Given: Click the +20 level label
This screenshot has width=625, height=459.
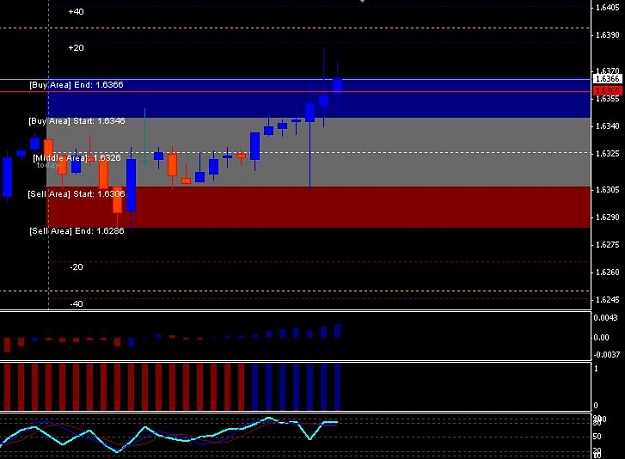Looking at the screenshot, I should pyautogui.click(x=76, y=48).
